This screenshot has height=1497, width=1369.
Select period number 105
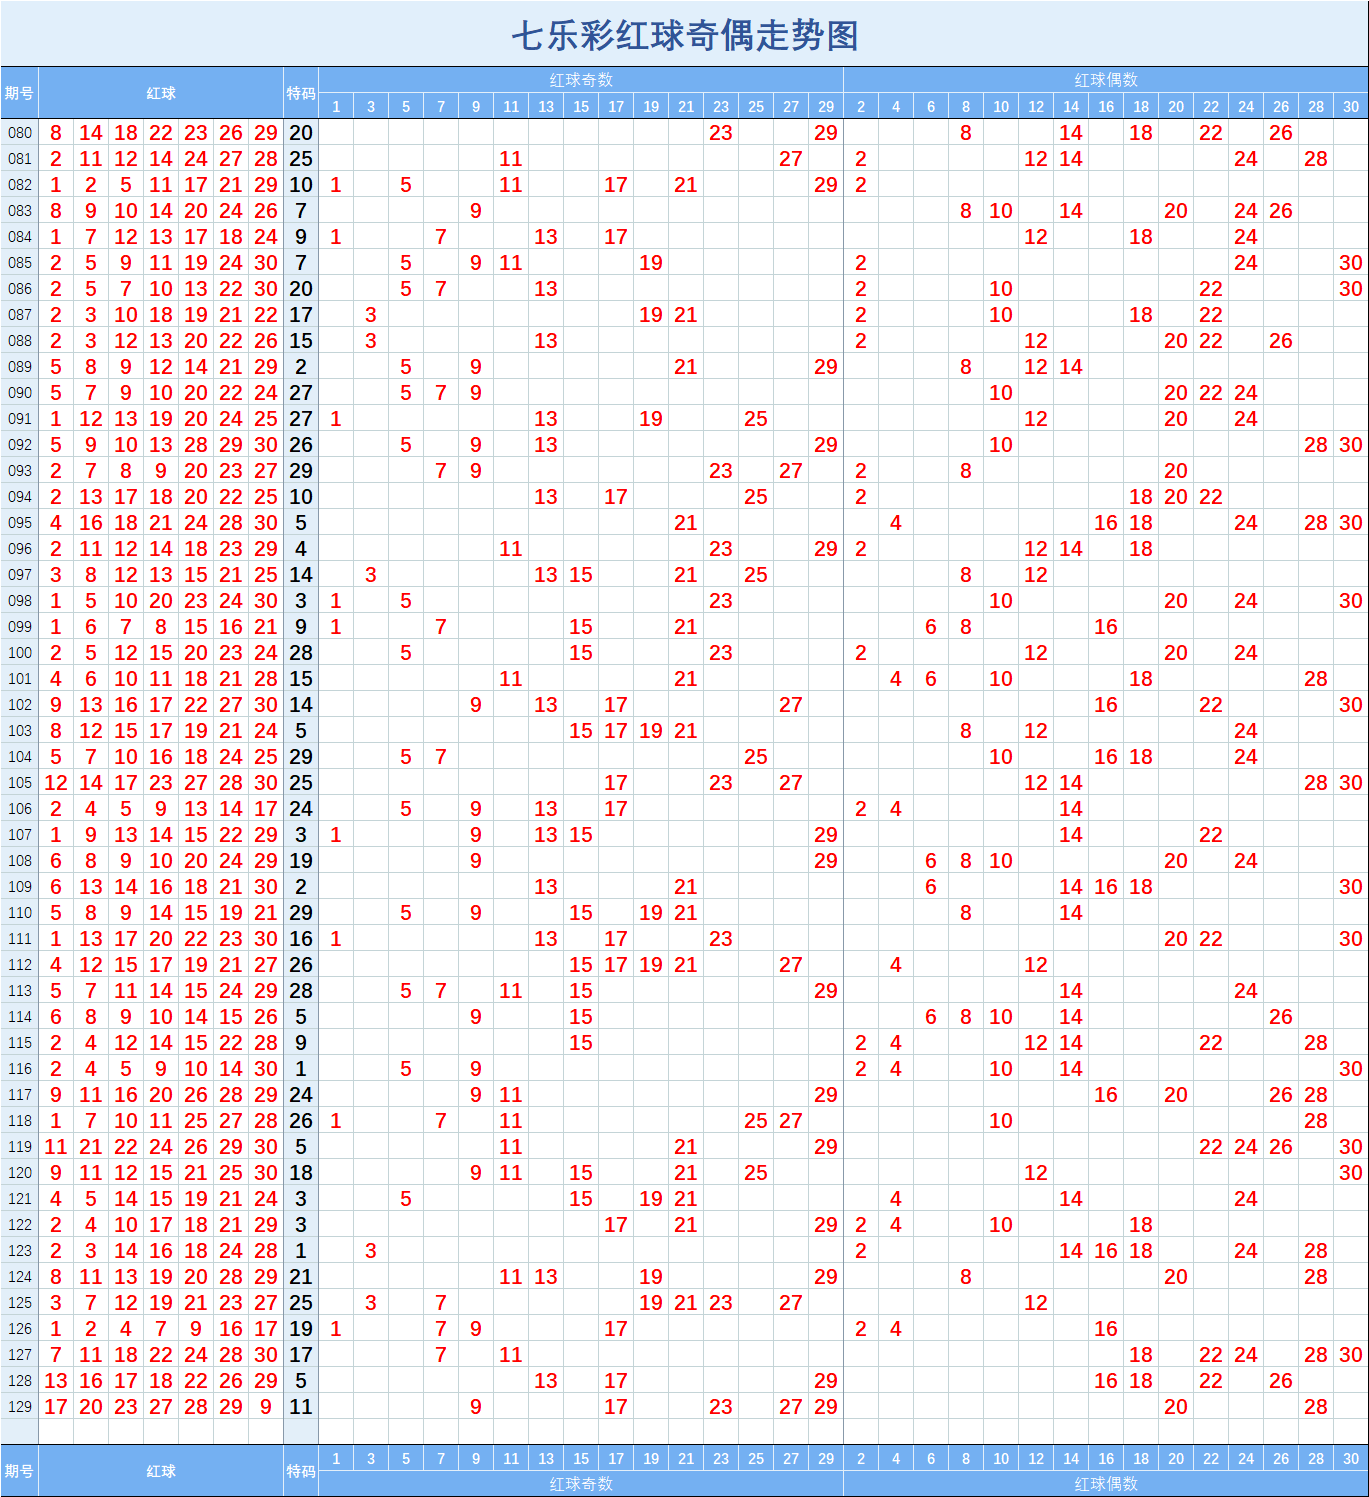20,783
